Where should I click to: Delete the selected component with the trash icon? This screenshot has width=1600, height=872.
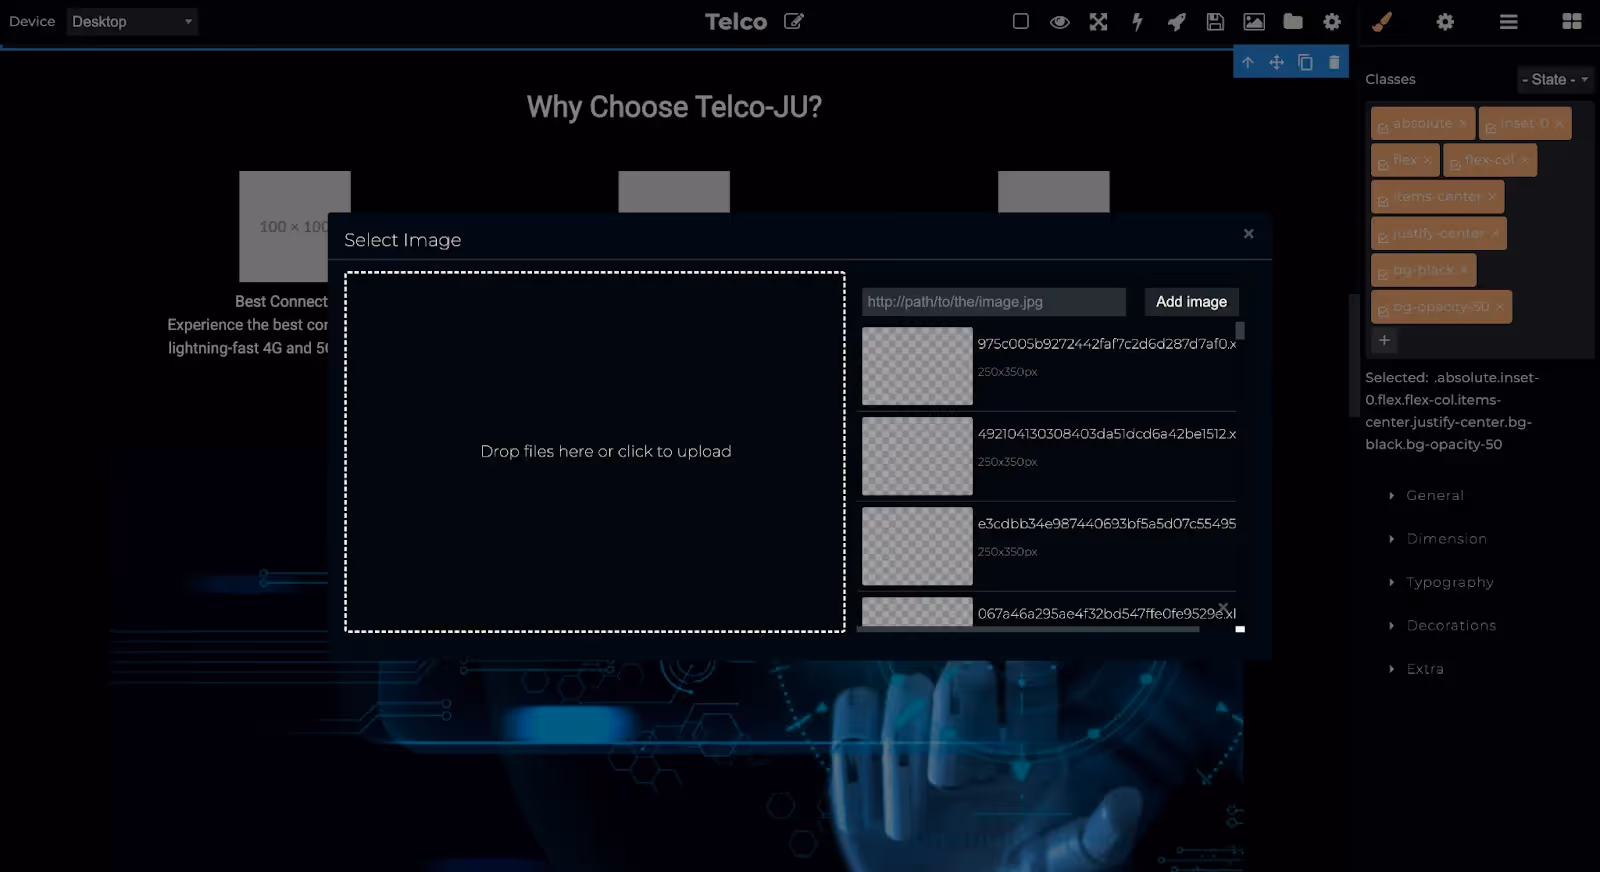pyautogui.click(x=1334, y=62)
